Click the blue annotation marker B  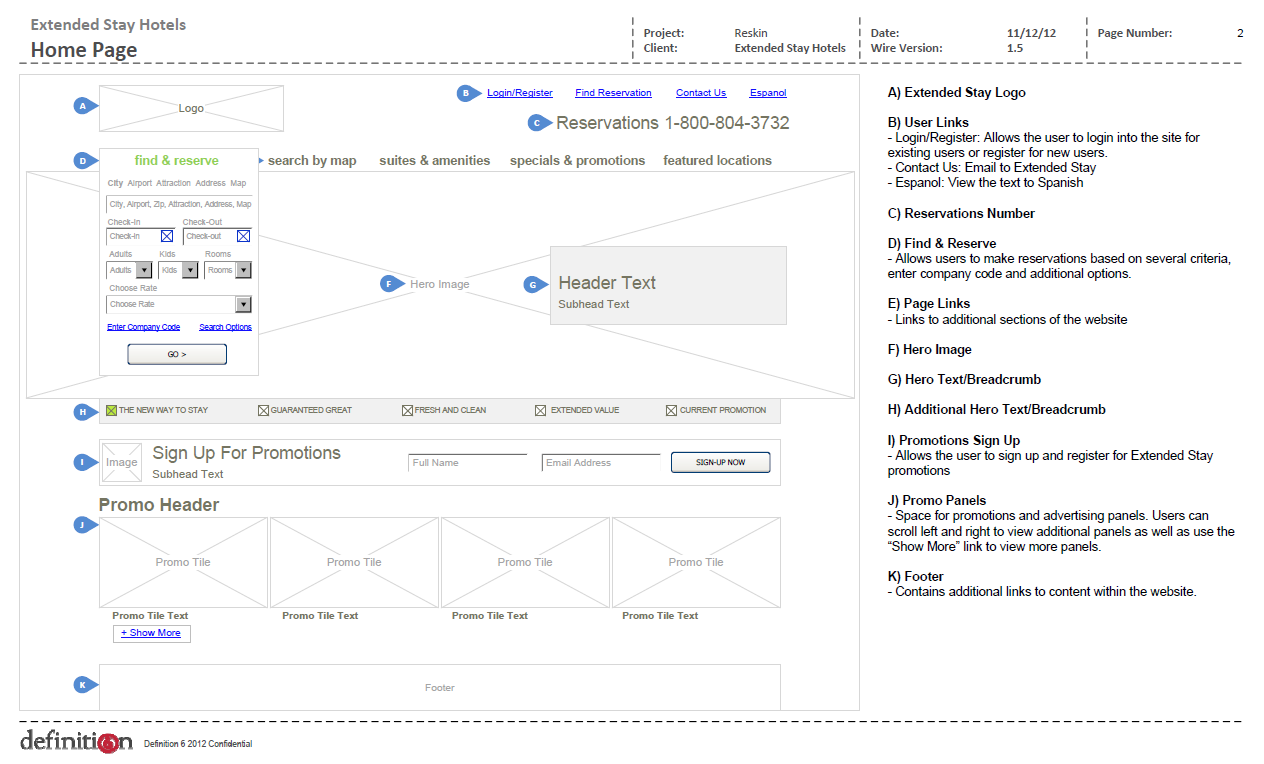[x=468, y=93]
